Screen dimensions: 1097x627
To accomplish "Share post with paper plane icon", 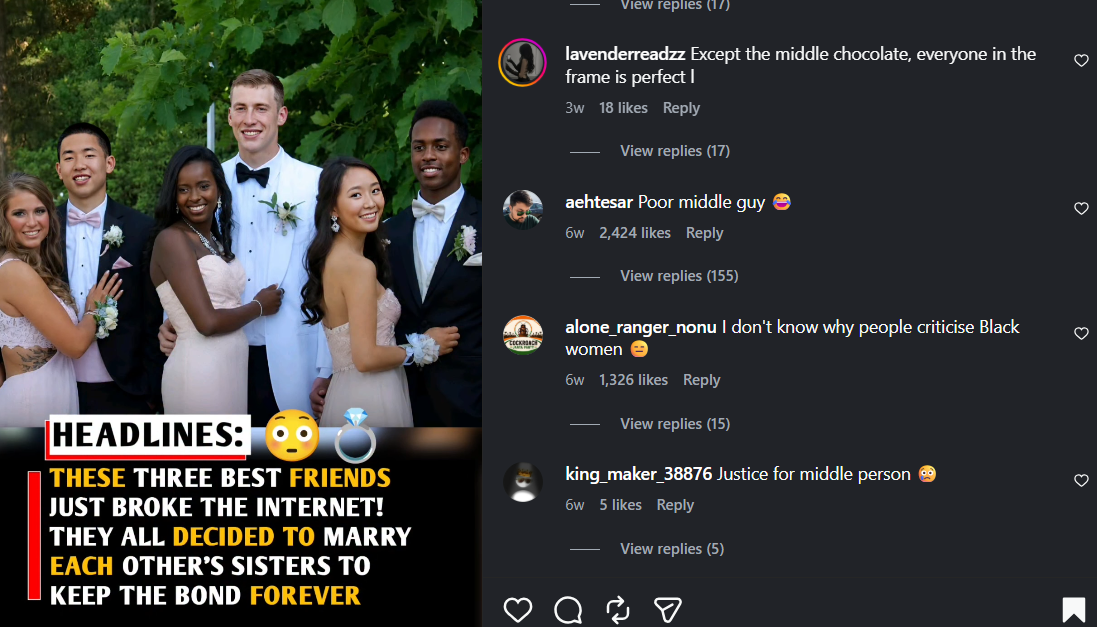I will (x=667, y=610).
